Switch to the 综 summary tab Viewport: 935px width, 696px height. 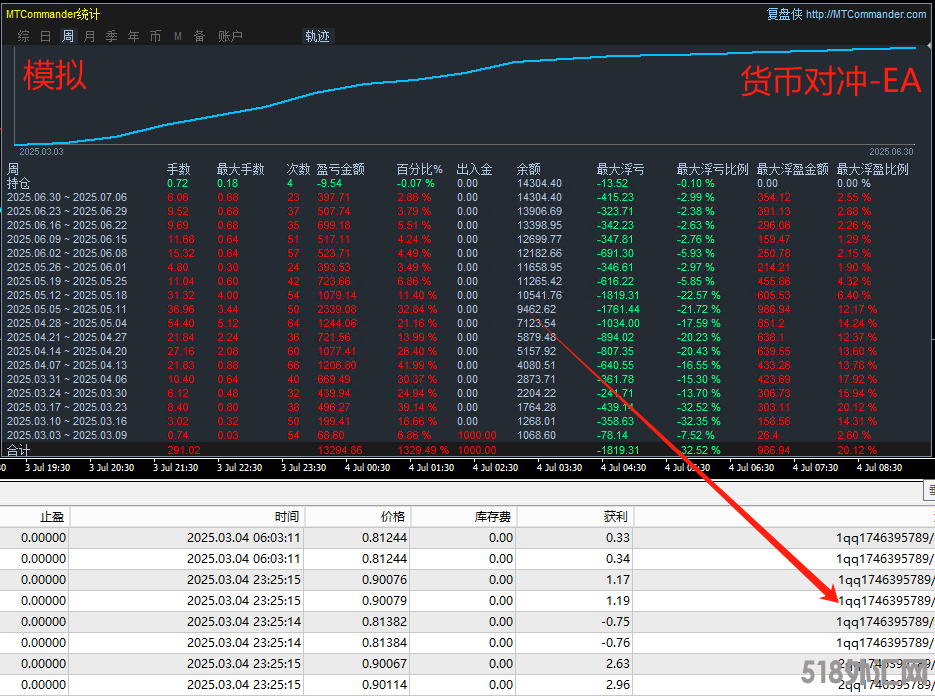tap(23, 36)
